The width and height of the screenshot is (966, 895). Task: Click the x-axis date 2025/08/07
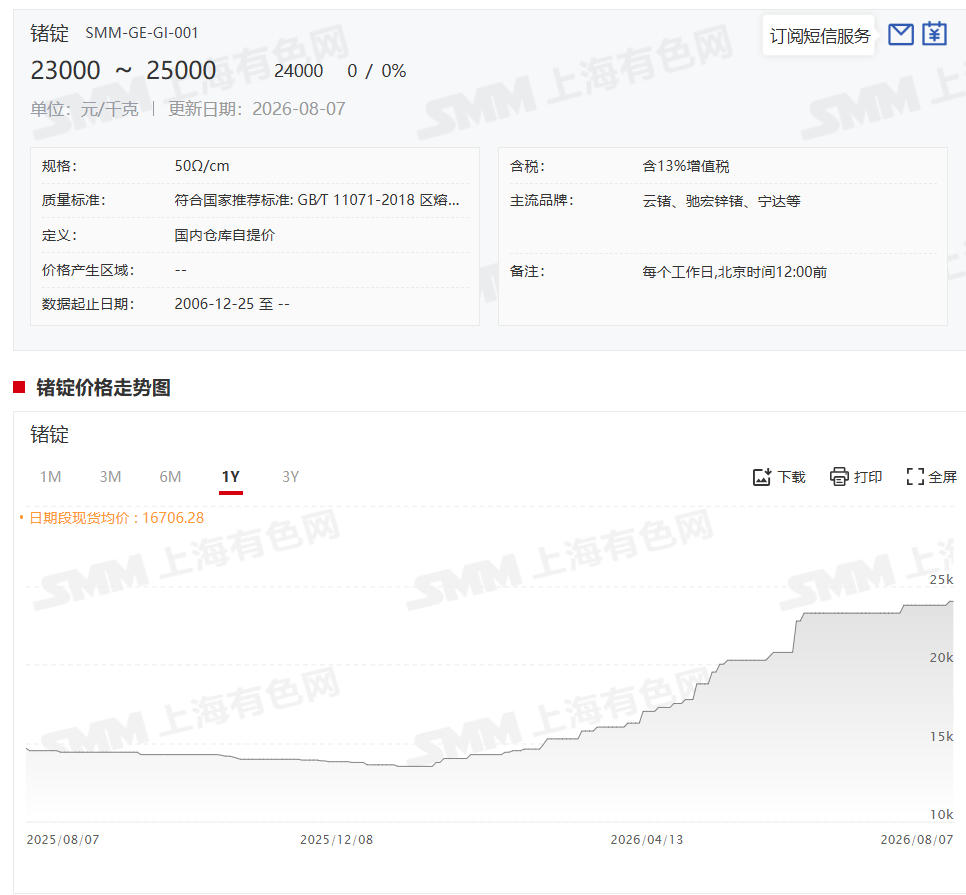63,840
